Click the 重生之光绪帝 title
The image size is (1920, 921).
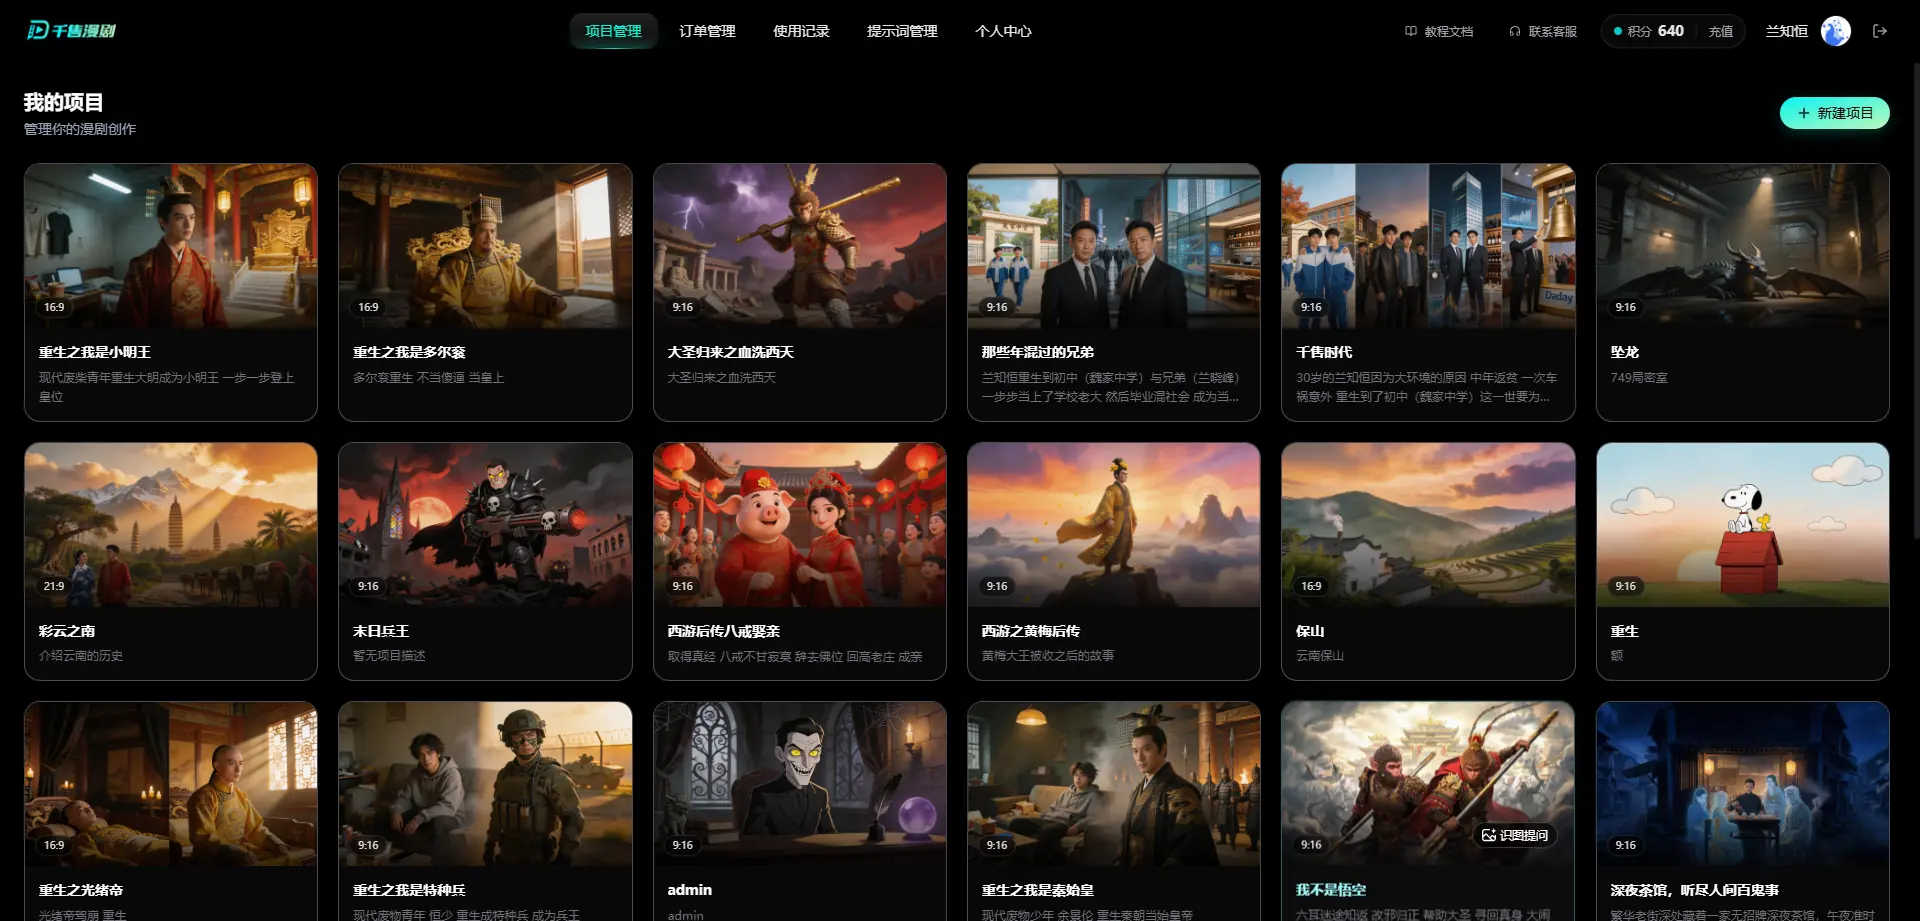pos(81,890)
